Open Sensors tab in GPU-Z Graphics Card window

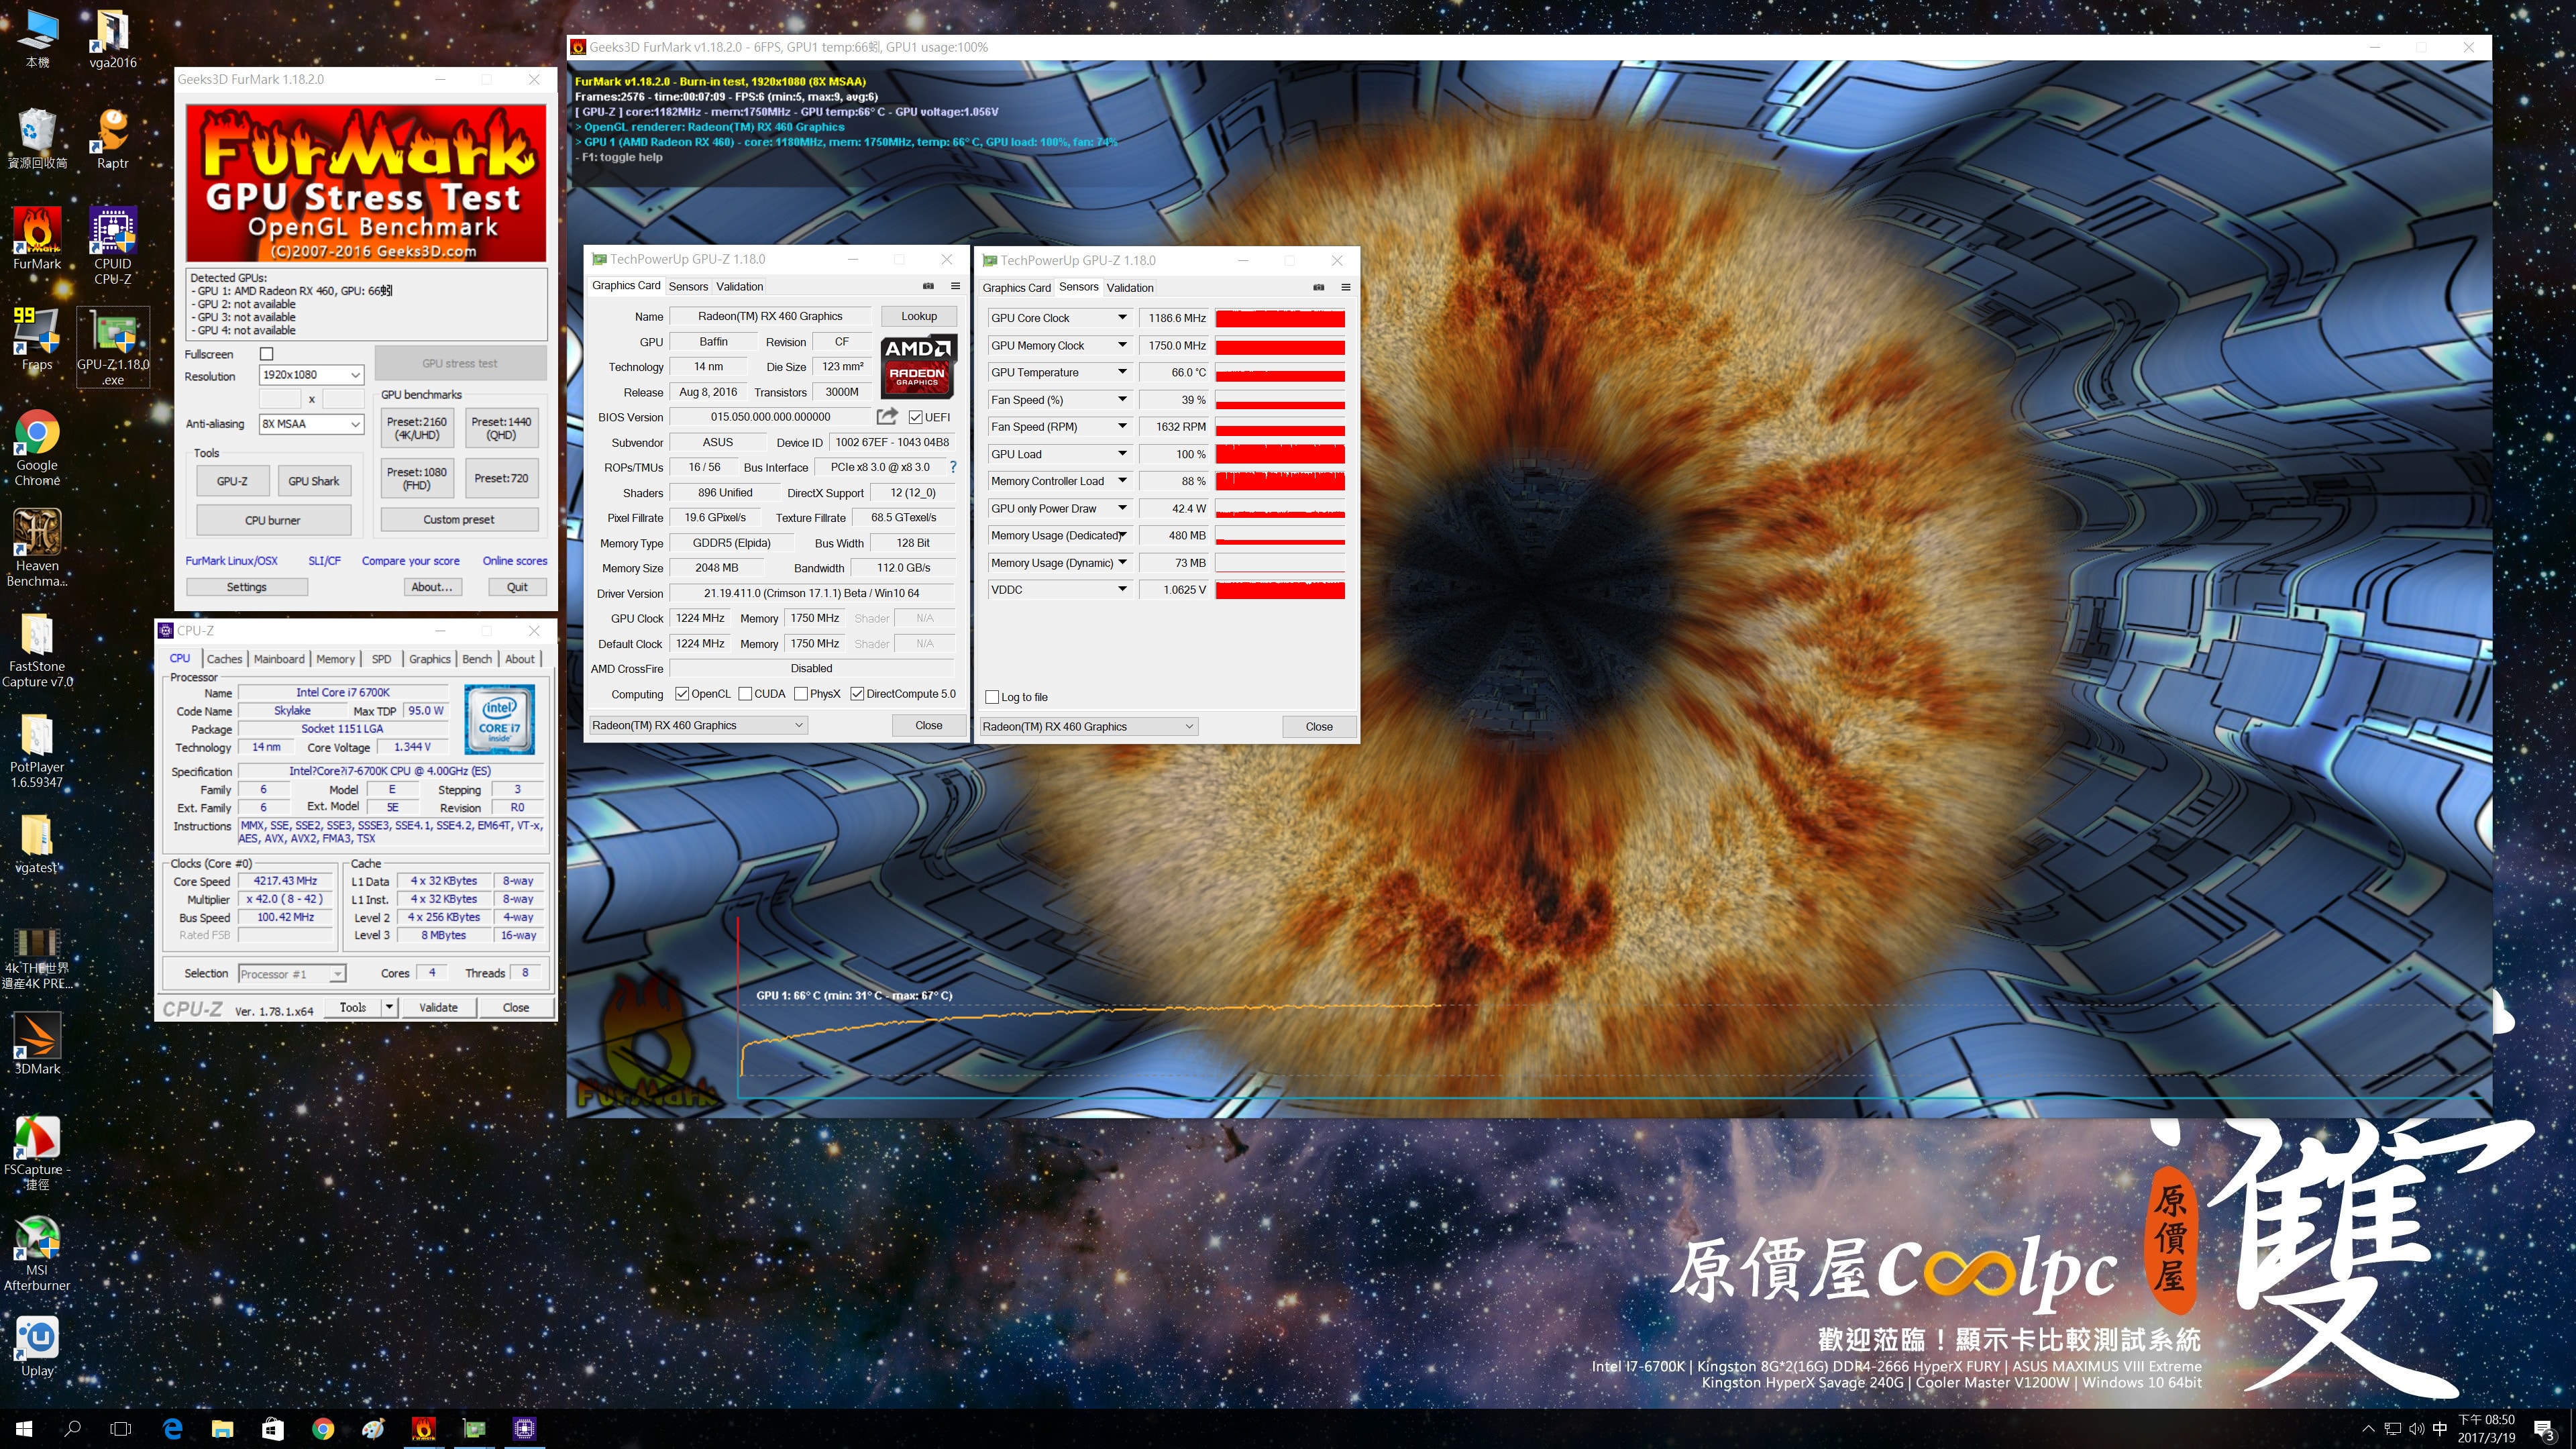click(688, 286)
